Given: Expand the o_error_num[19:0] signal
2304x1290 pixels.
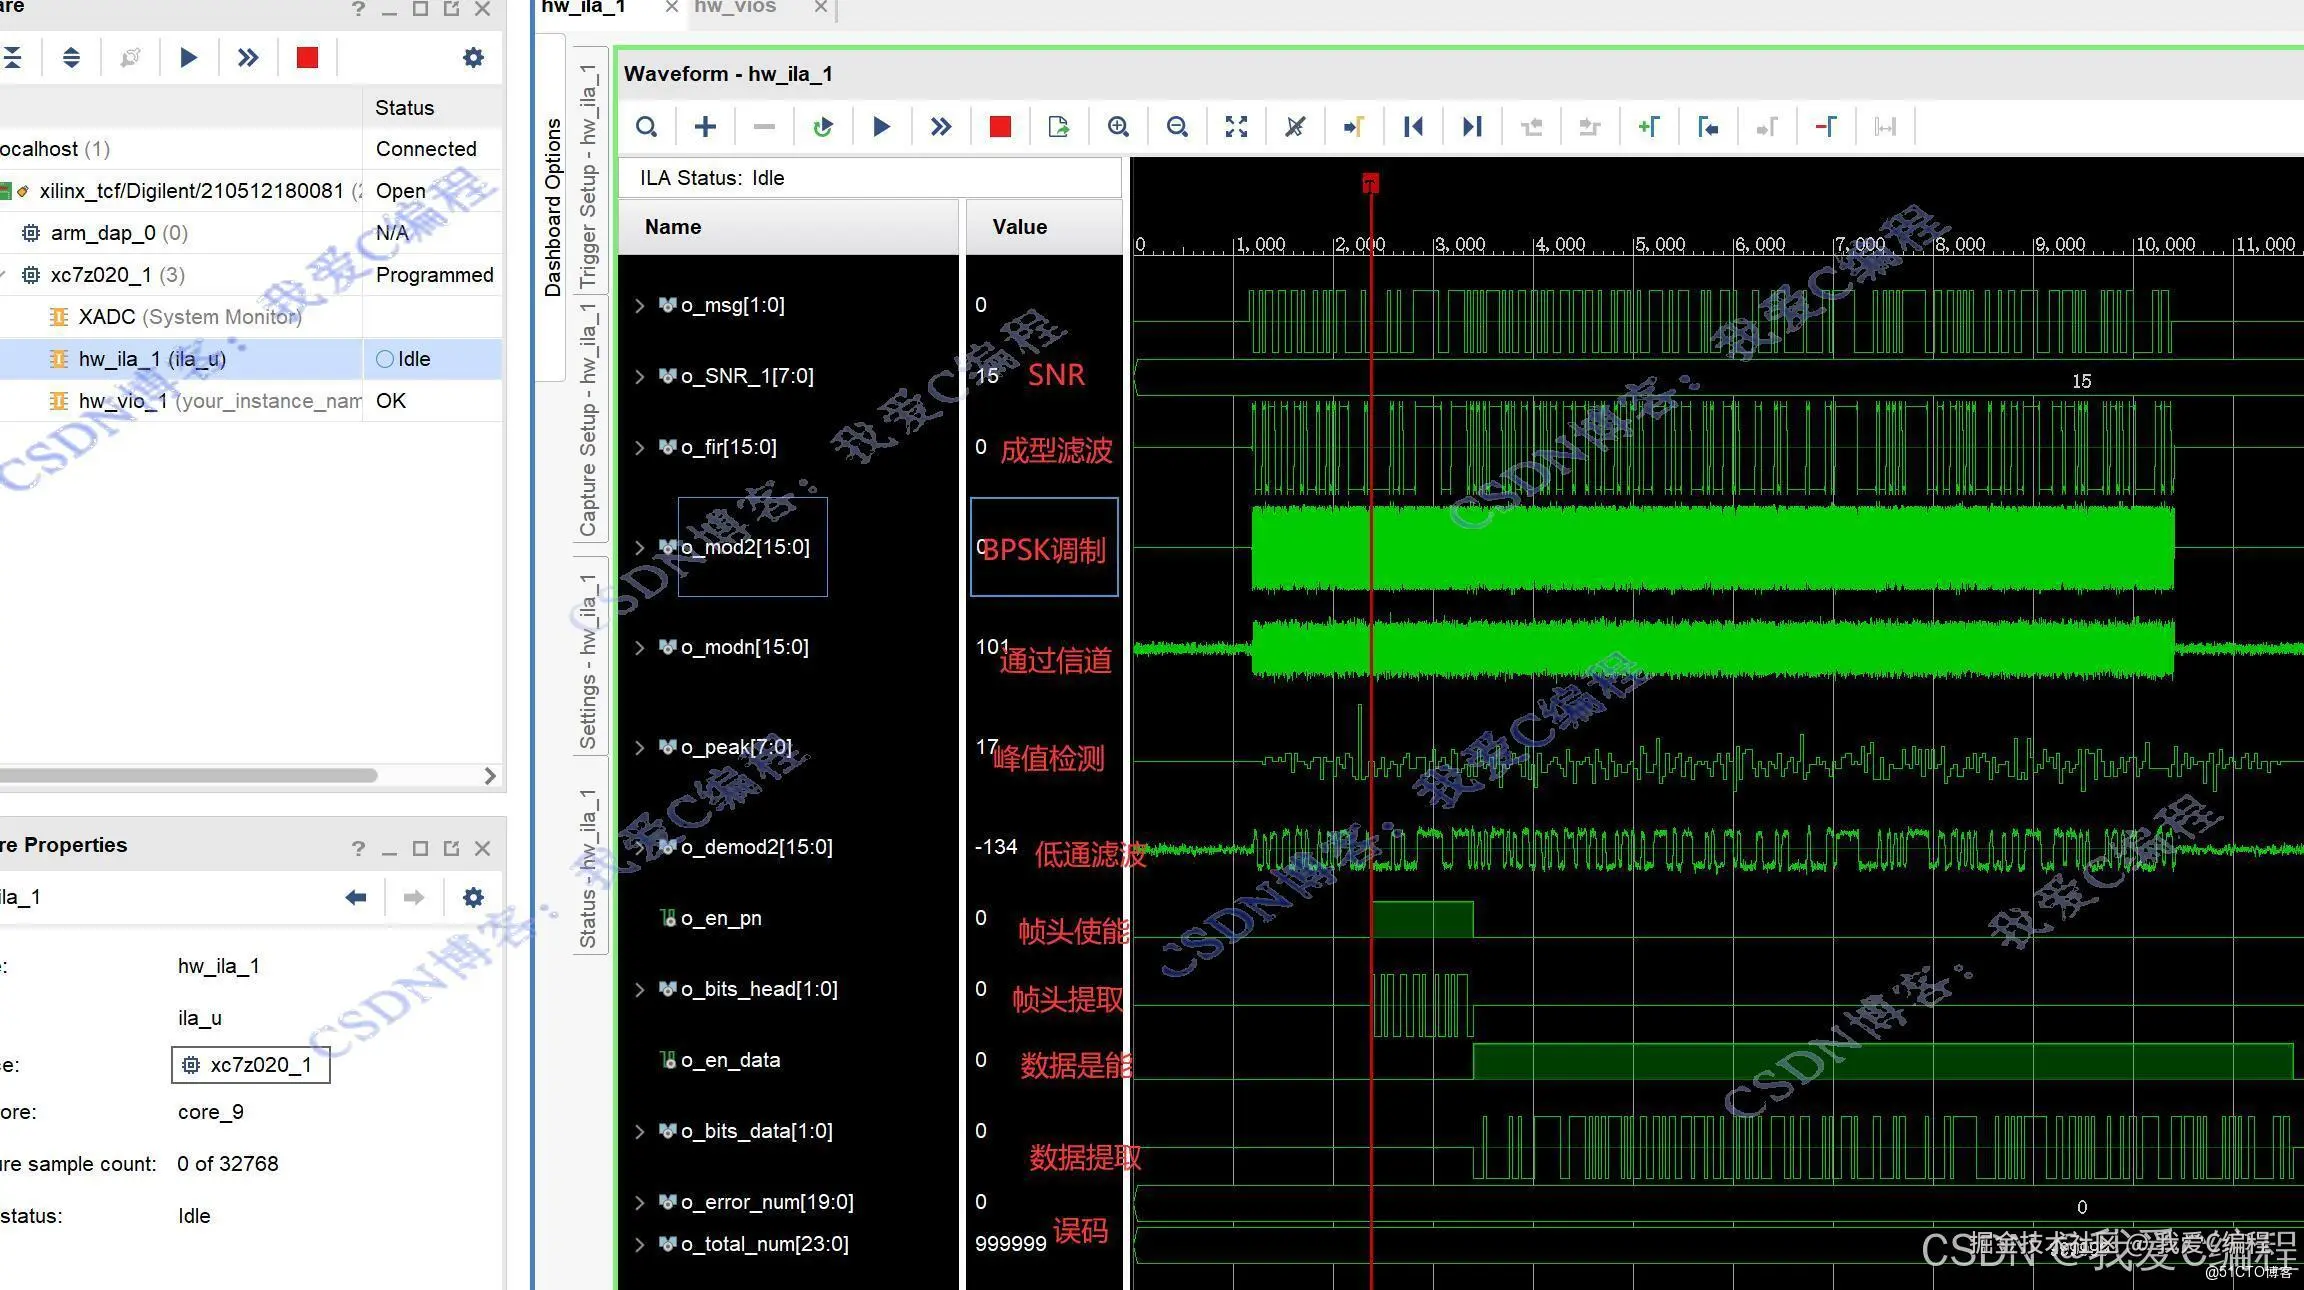Looking at the screenshot, I should point(640,1203).
